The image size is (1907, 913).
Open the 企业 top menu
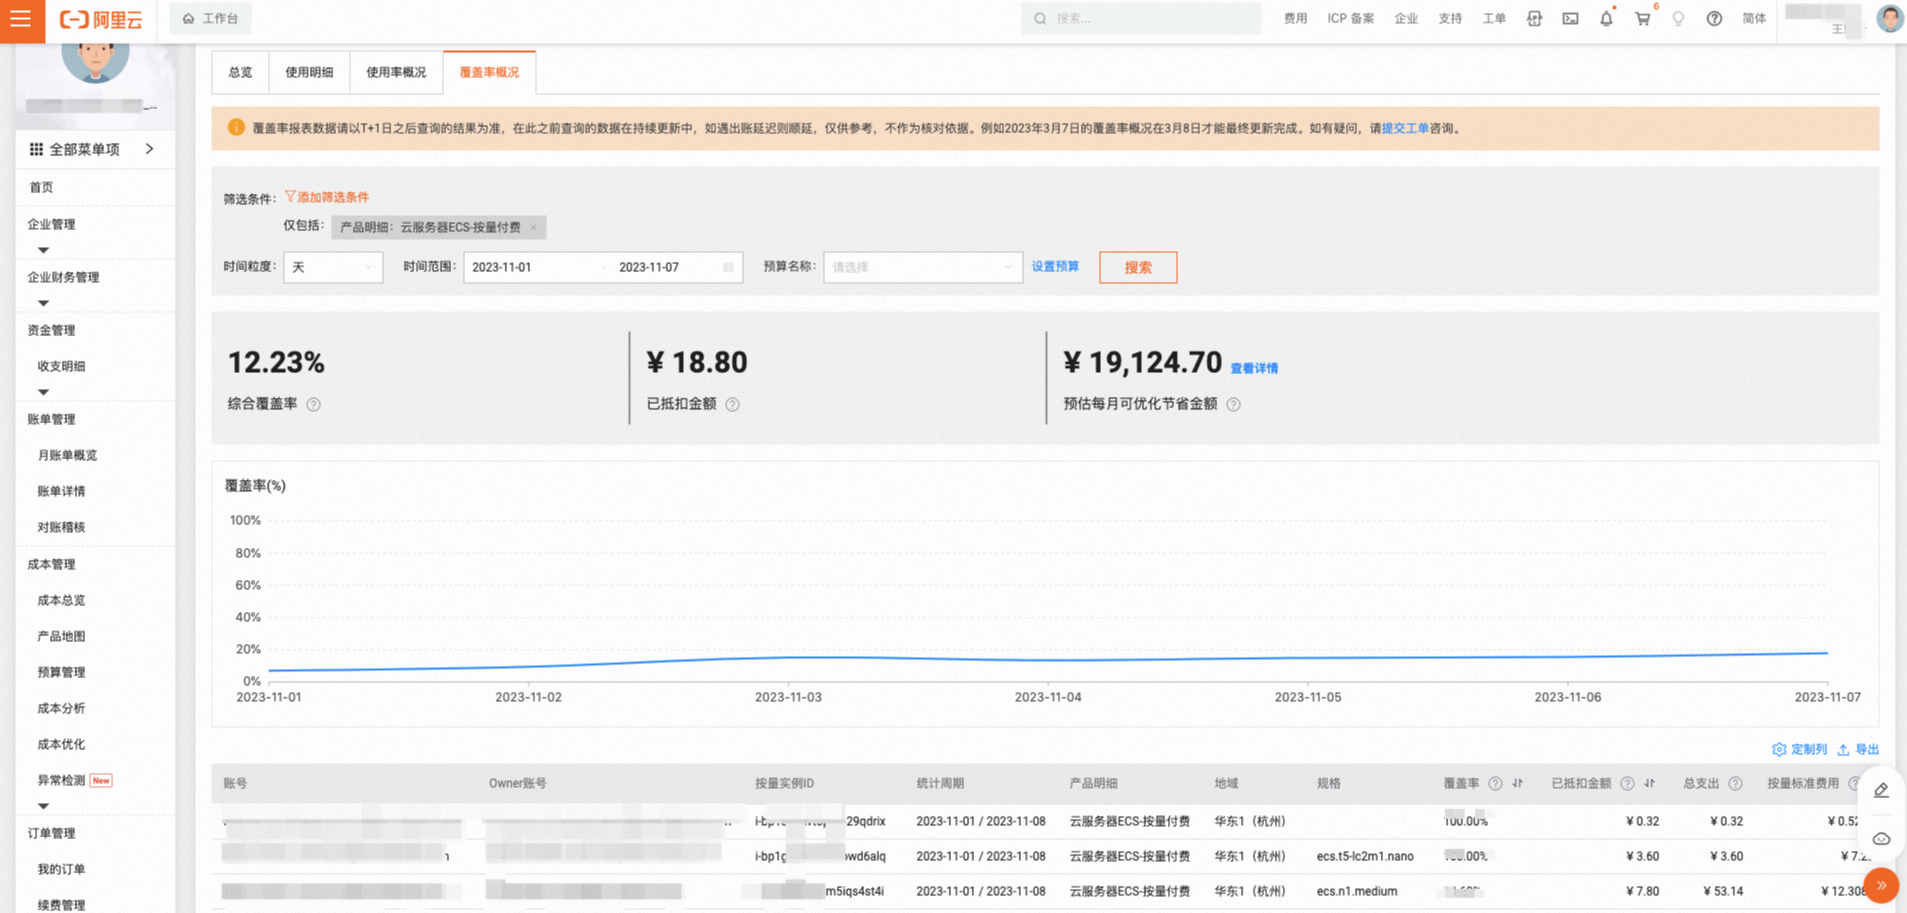coord(1406,19)
